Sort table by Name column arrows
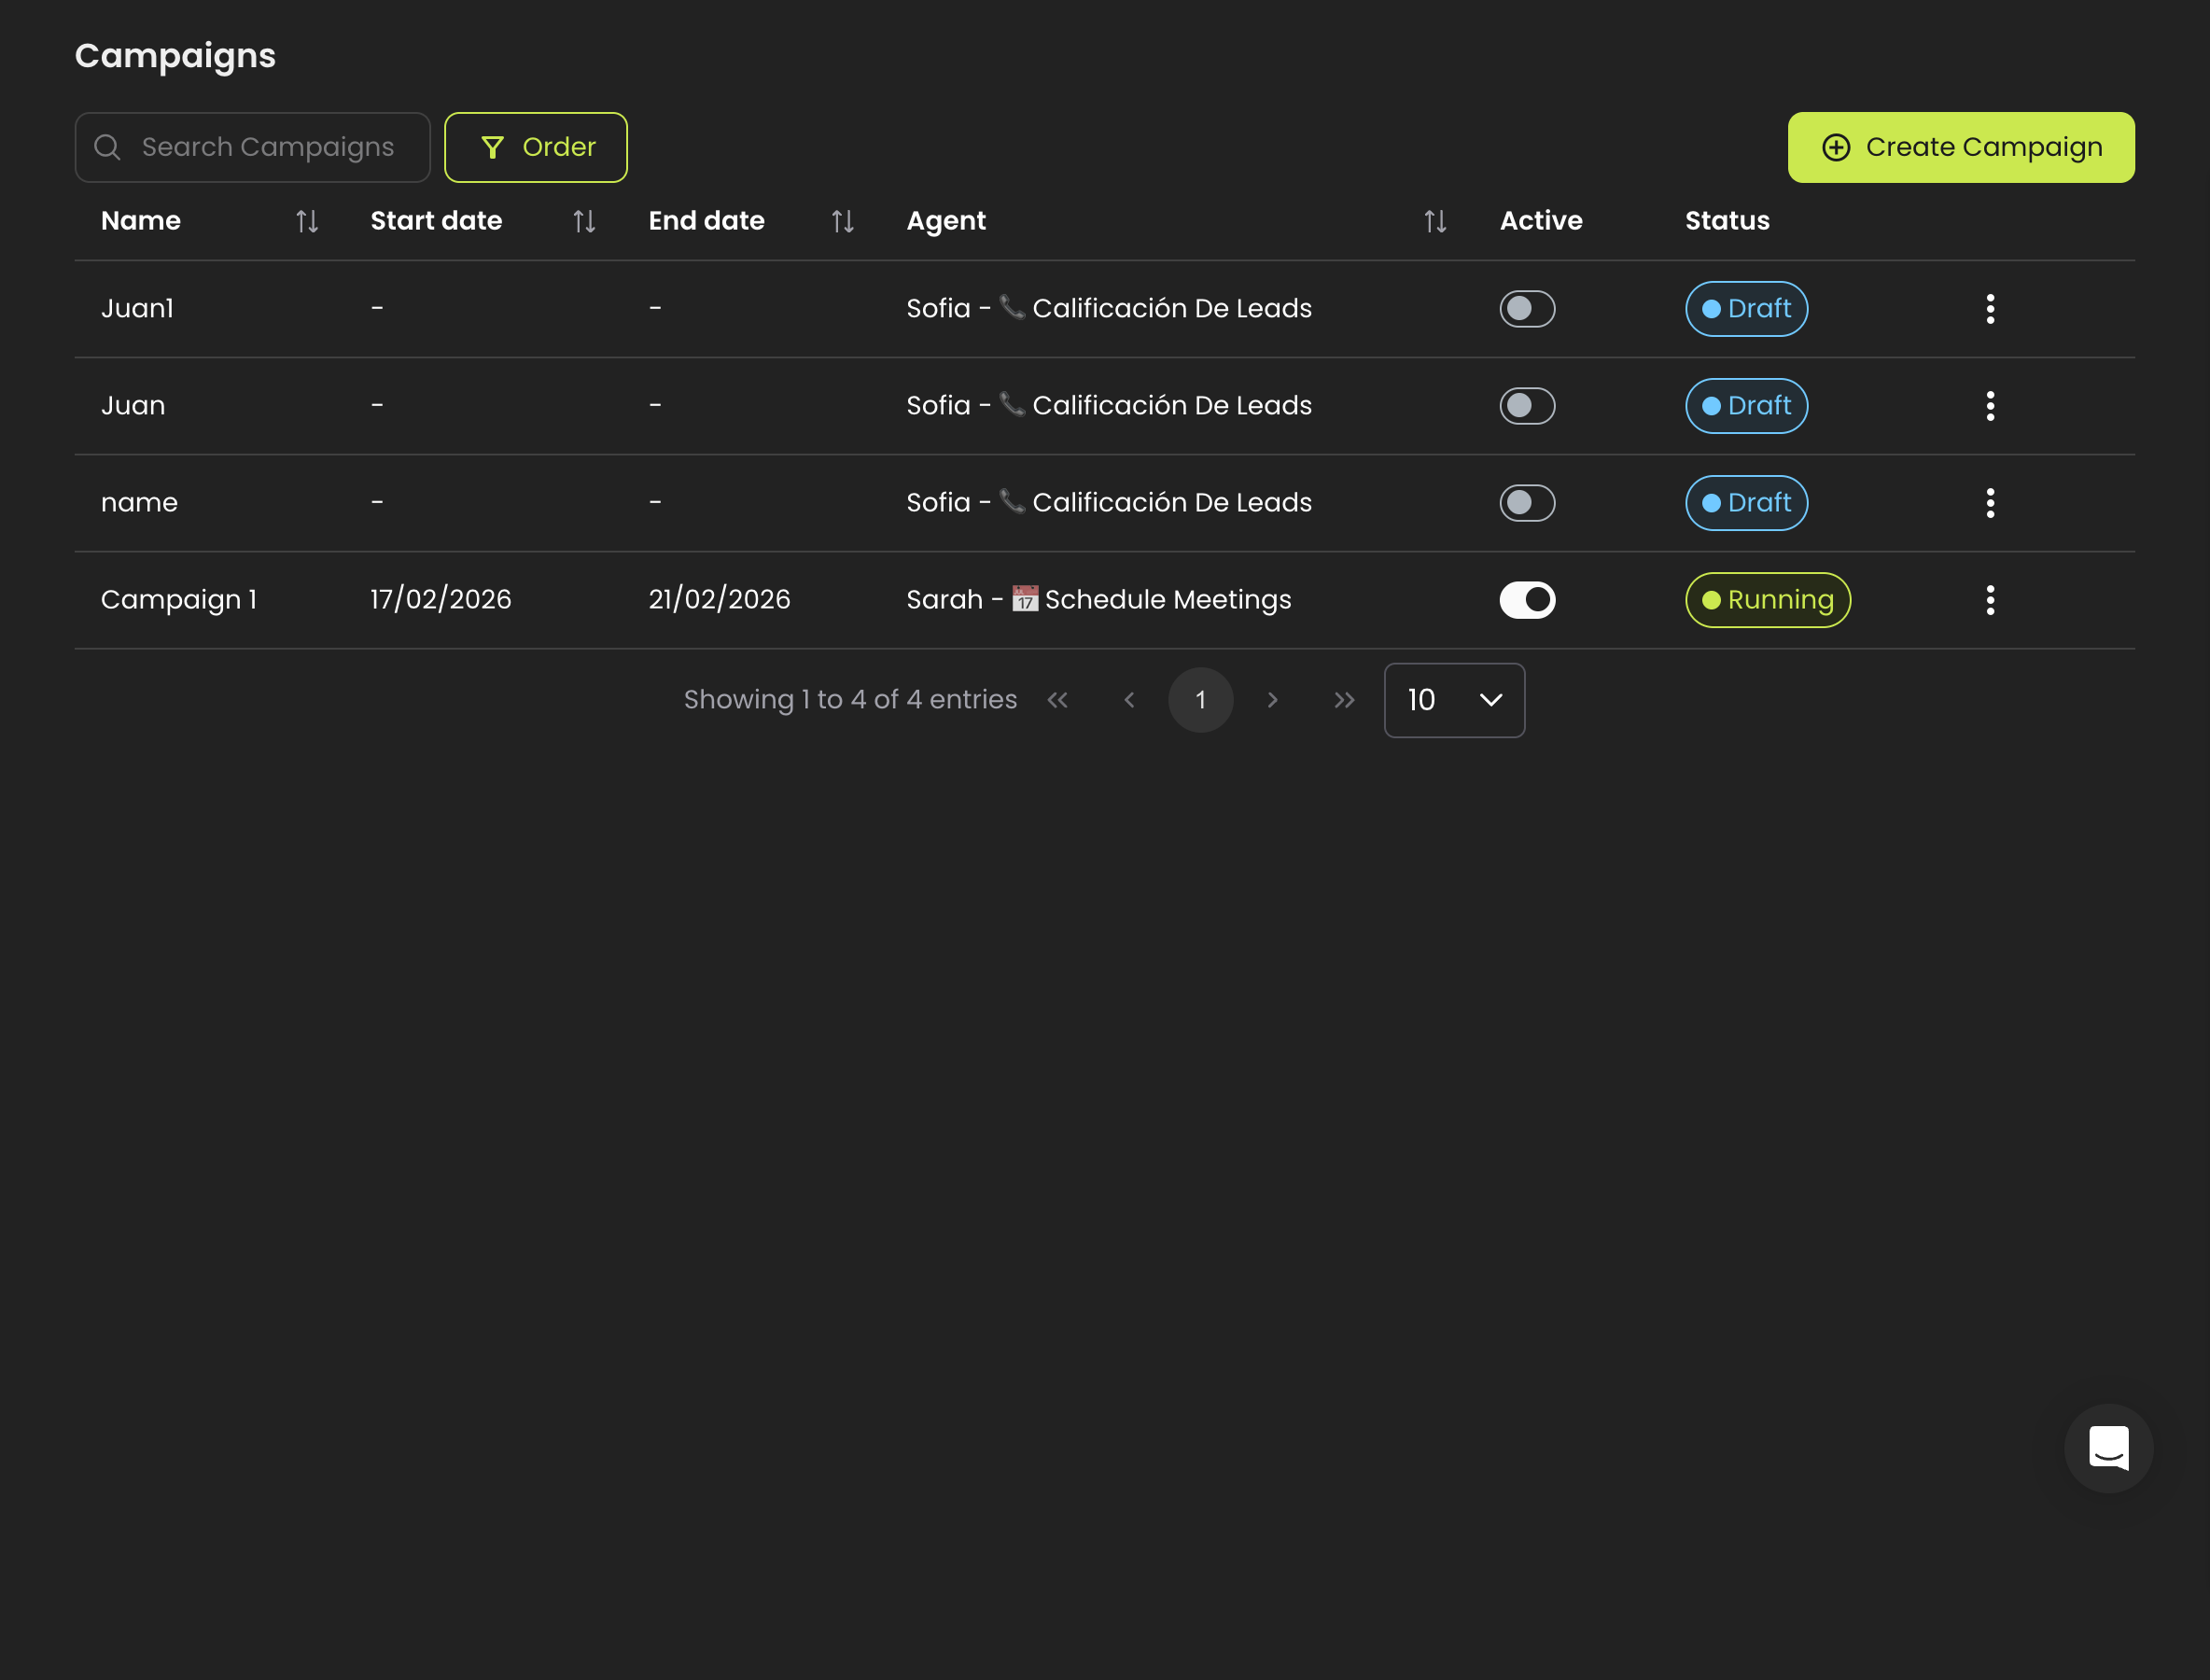The width and height of the screenshot is (2210, 1680). [x=307, y=221]
